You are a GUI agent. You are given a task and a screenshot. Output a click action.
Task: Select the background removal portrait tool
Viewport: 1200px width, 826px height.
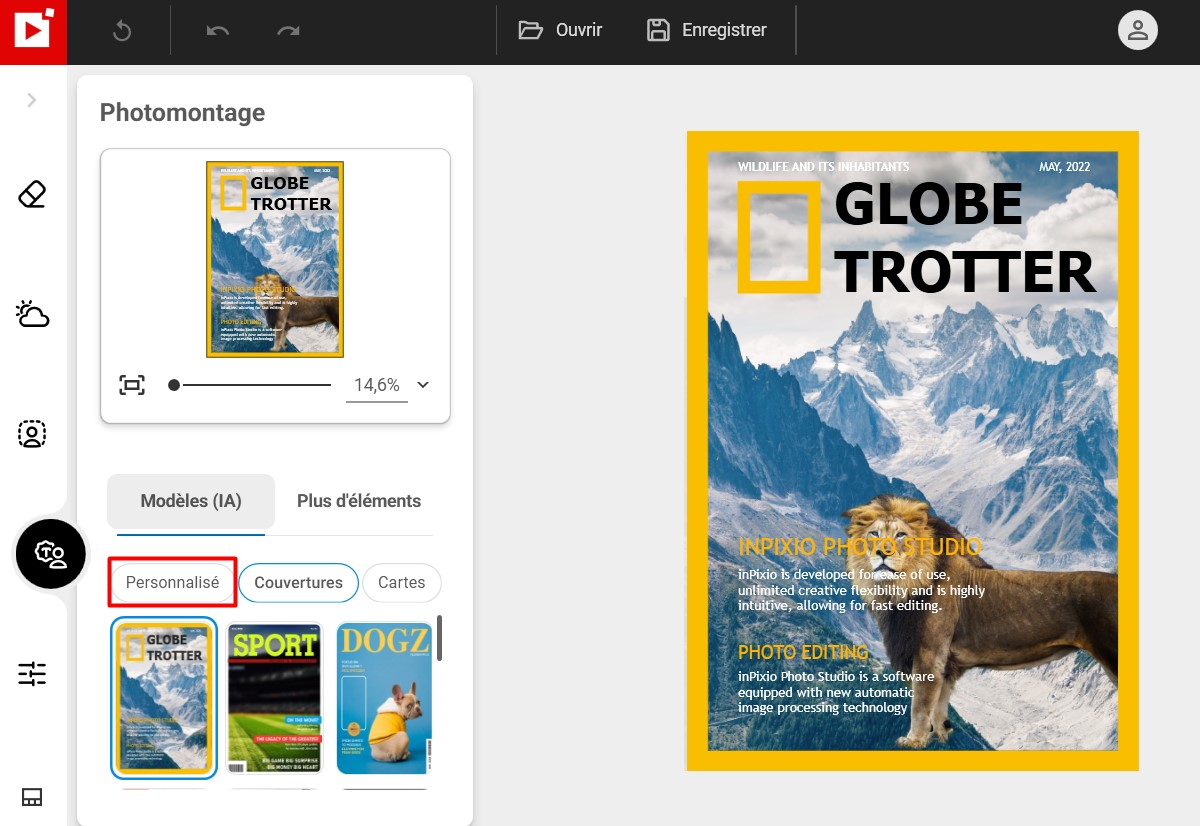pos(32,434)
